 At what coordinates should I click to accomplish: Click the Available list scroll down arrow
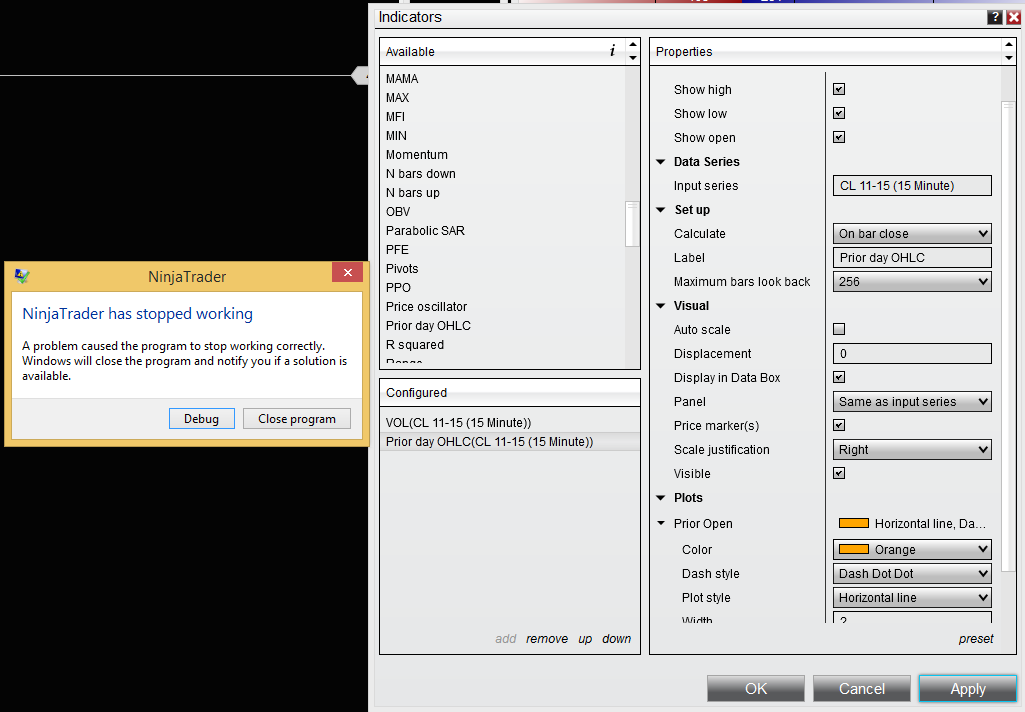pyautogui.click(x=633, y=58)
